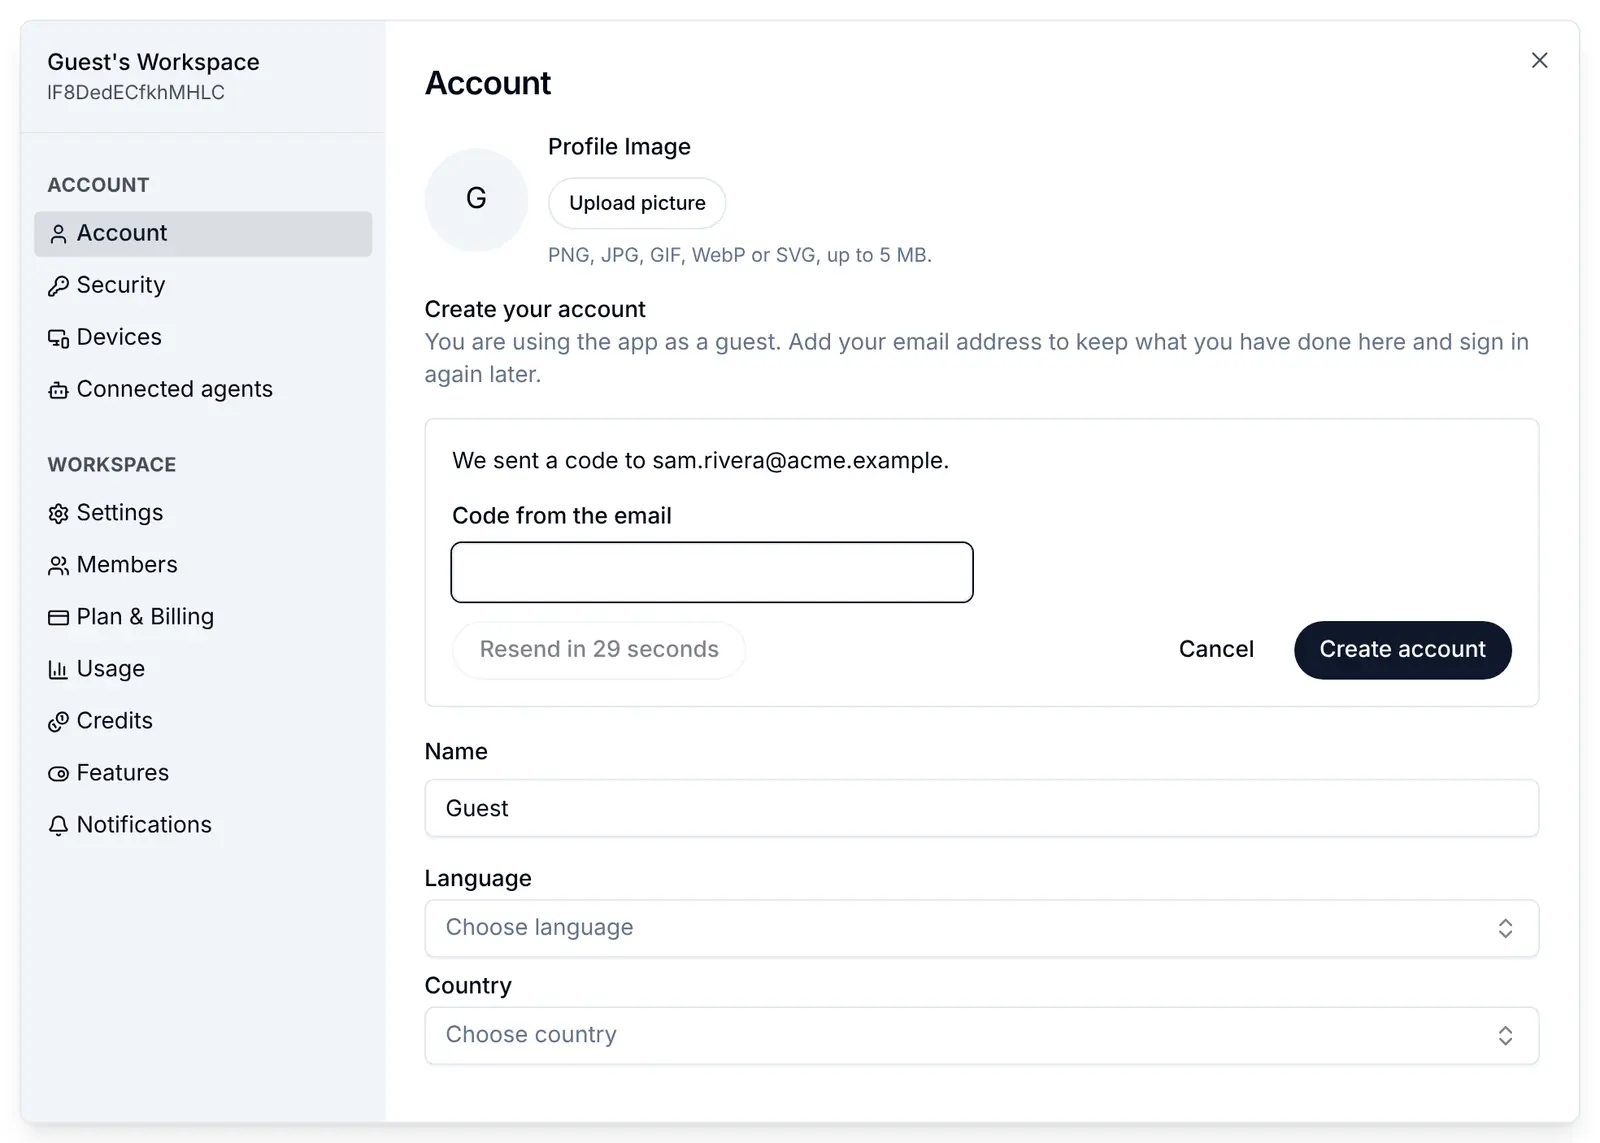Screen dimensions: 1600x1143
Task: Click the Name field containing Guest
Action: click(981, 808)
